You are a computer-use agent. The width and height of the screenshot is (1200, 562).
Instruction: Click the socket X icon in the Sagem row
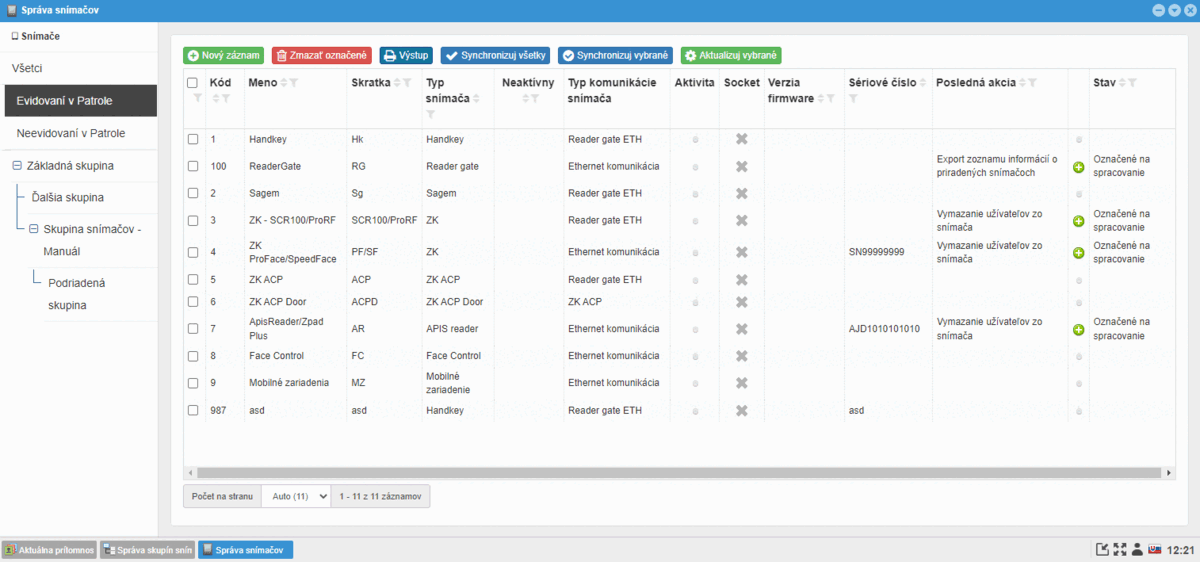[x=742, y=193]
